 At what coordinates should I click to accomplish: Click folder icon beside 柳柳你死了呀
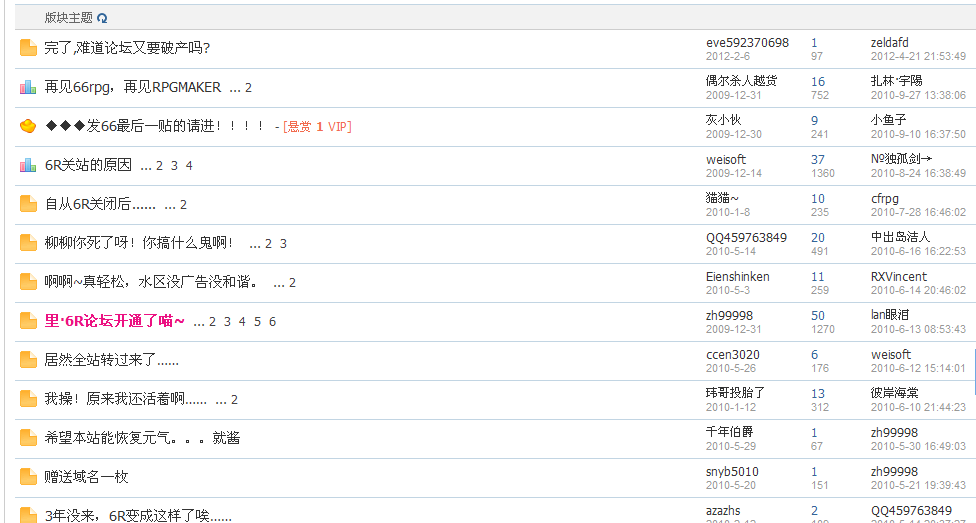(28, 243)
